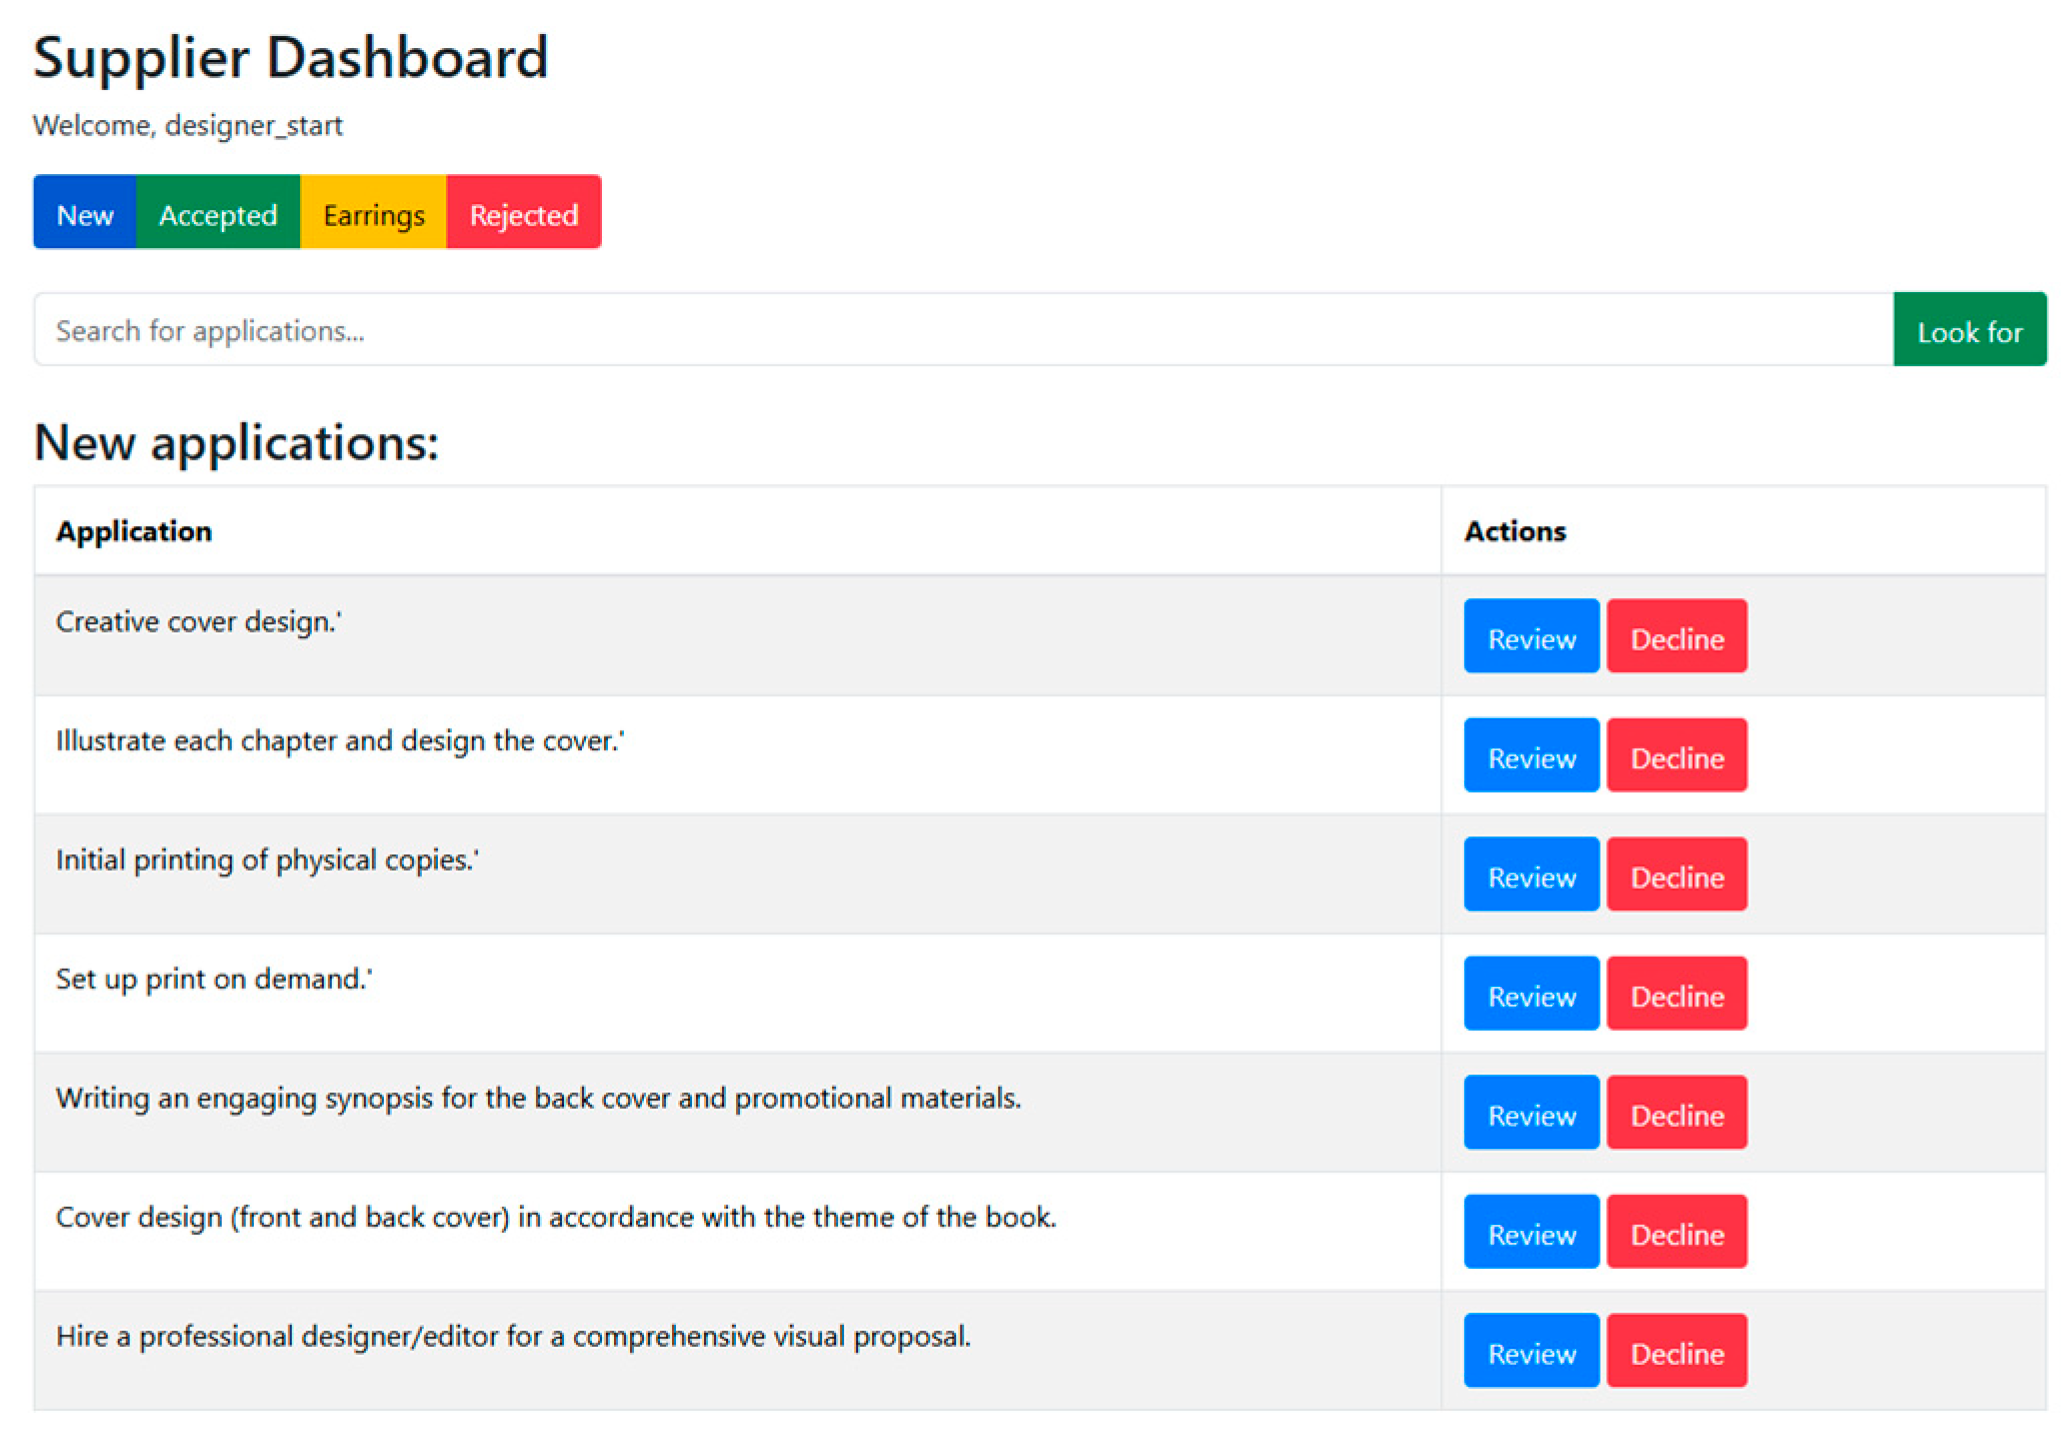2072x1447 pixels.
Task: Decline the Creative cover design application
Action: pyautogui.click(x=1676, y=637)
